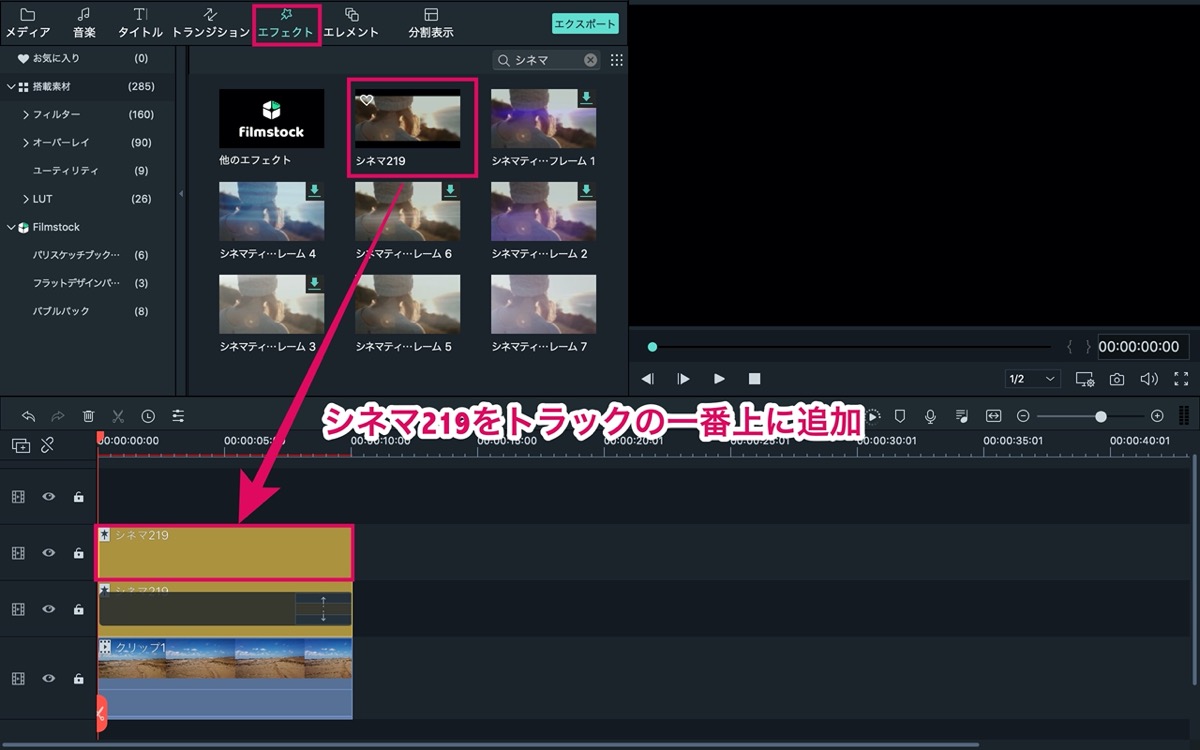Favorite シネマ219 with the heart icon
Screen dimensions: 1200x750
tap(367, 100)
